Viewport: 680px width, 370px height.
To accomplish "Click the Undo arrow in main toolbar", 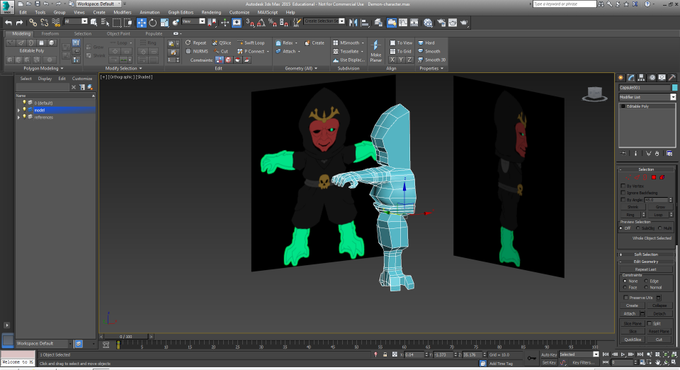I will (x=9, y=23).
